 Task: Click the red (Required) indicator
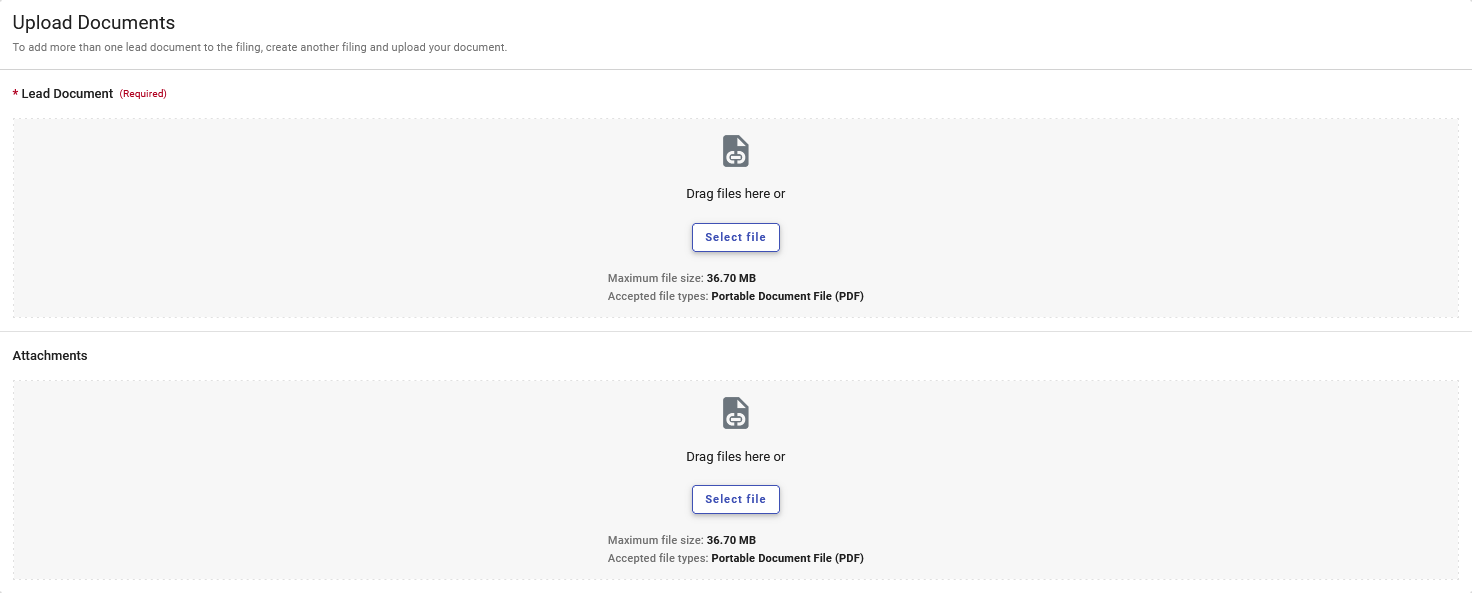tap(143, 94)
